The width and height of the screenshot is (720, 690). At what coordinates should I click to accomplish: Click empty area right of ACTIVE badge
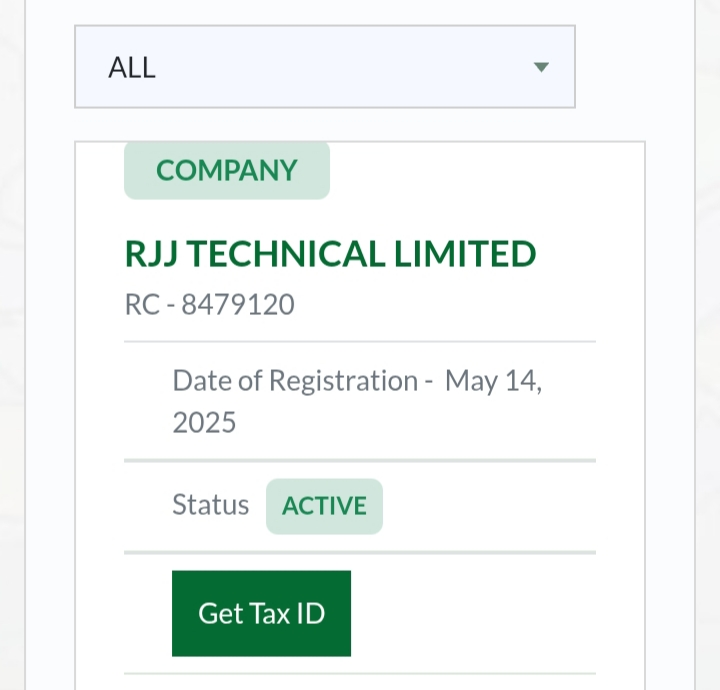(x=489, y=506)
